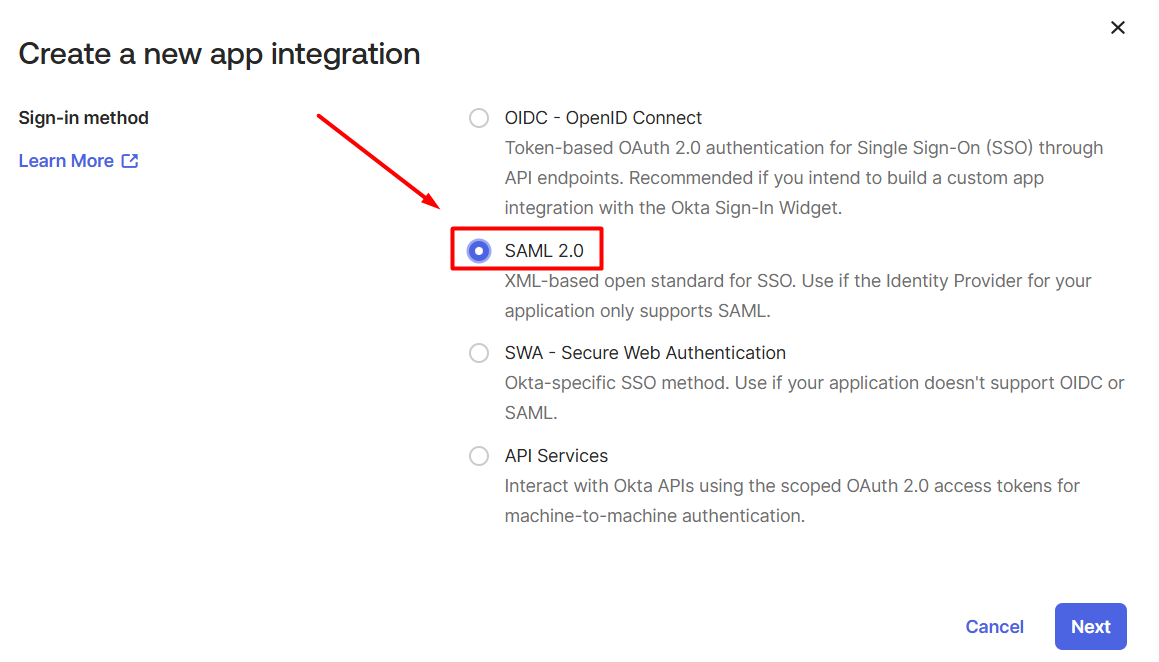1159x662 pixels.
Task: Click the red arrow annotation pointing to SAML
Action: (378, 161)
